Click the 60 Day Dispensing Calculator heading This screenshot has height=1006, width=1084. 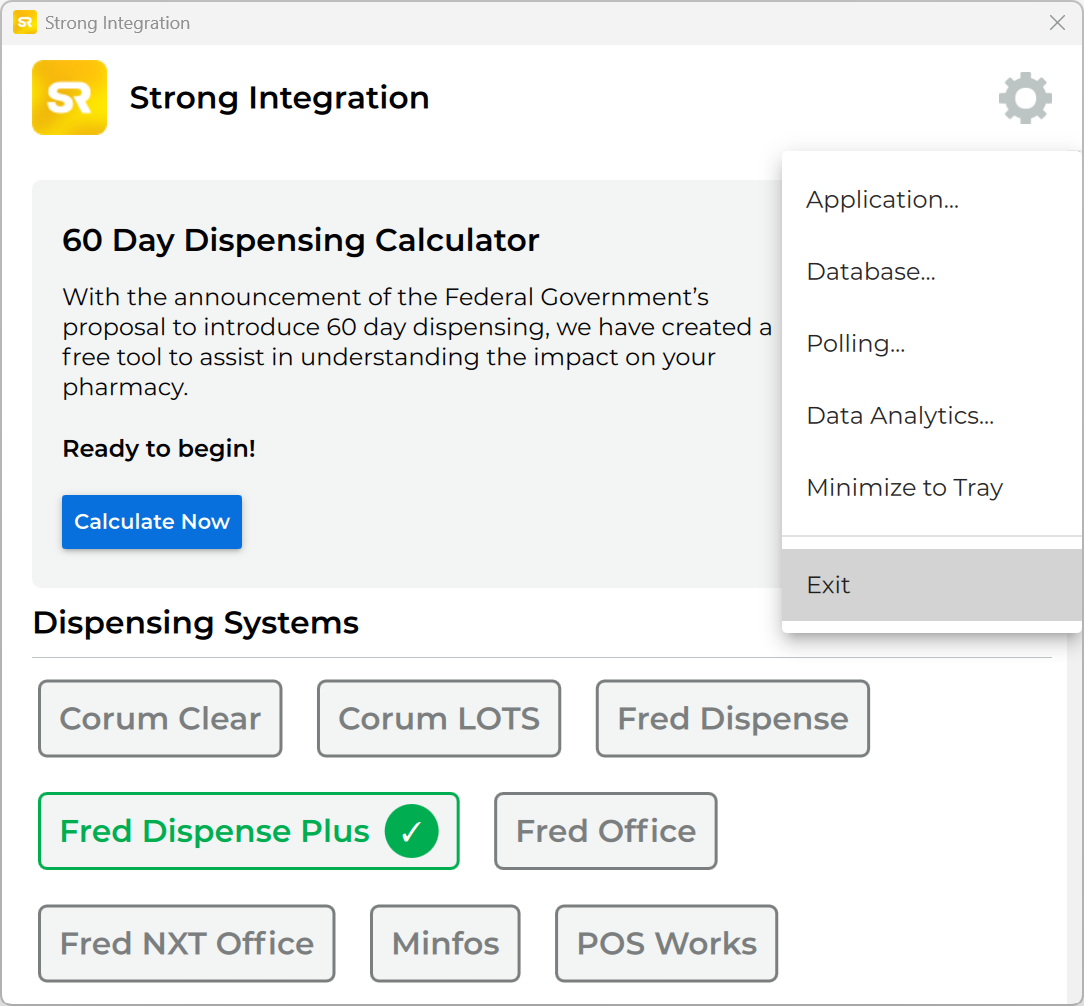tap(301, 241)
